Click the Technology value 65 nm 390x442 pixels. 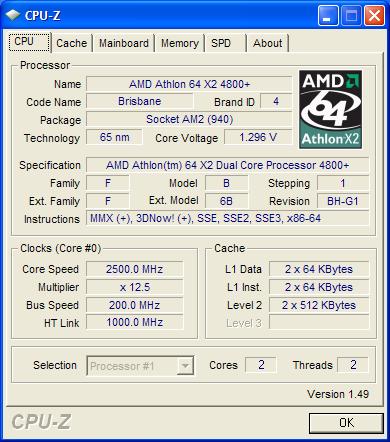click(114, 137)
